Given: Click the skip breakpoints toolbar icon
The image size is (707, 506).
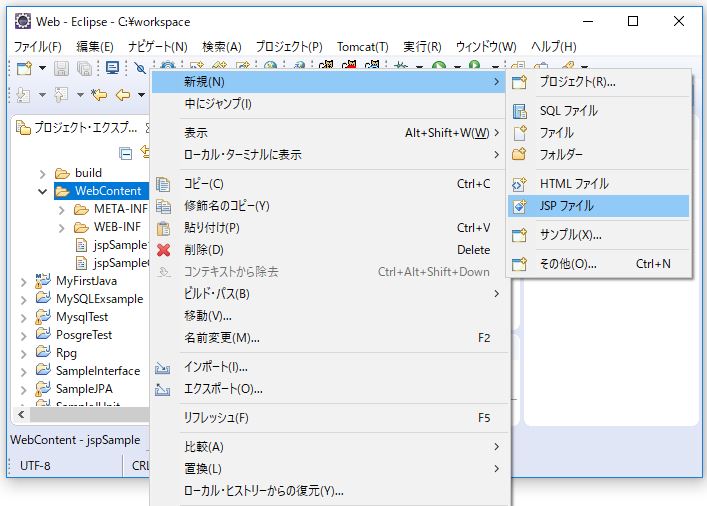Looking at the screenshot, I should click(x=140, y=69).
